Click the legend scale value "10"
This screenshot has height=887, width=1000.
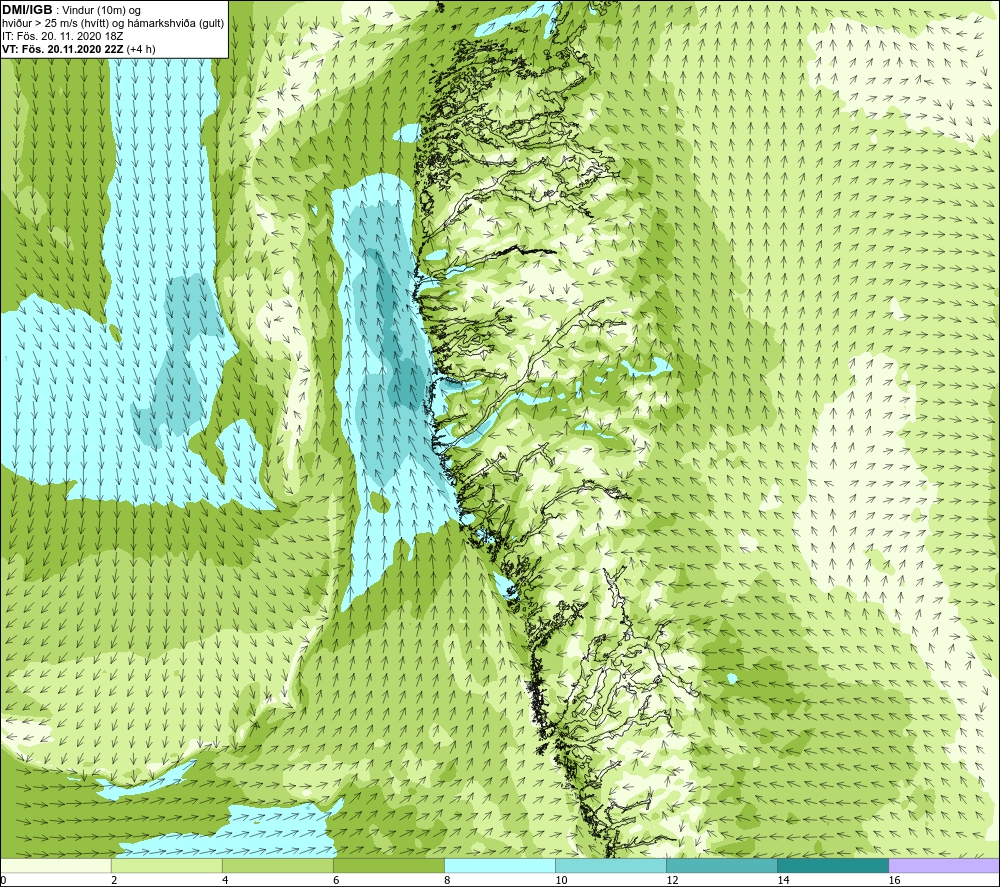(561, 880)
